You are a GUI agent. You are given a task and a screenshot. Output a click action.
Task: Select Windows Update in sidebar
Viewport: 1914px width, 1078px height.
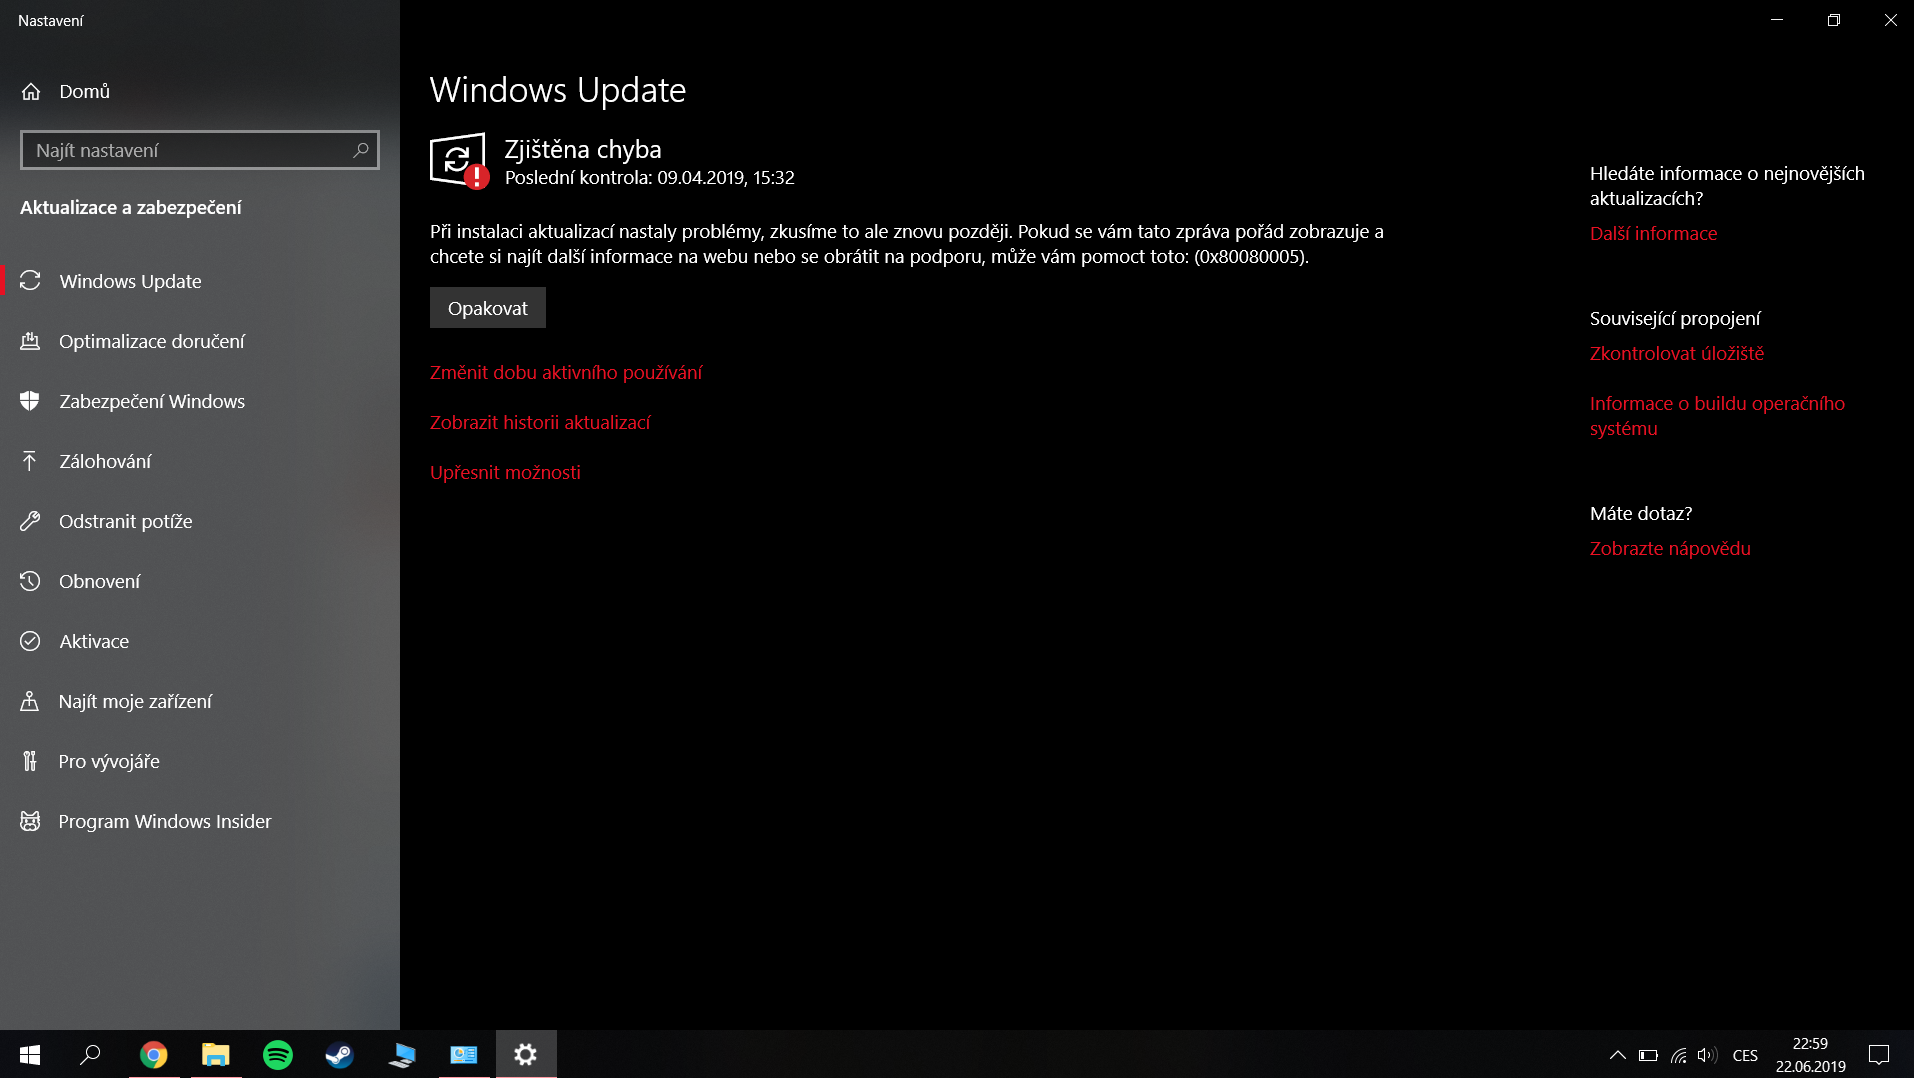pyautogui.click(x=200, y=281)
